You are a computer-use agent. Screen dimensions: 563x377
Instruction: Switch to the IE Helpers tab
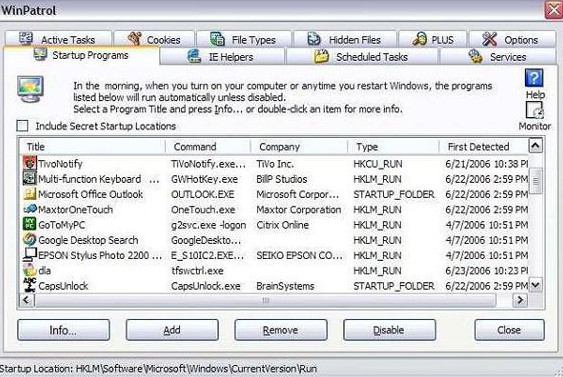click(222, 57)
